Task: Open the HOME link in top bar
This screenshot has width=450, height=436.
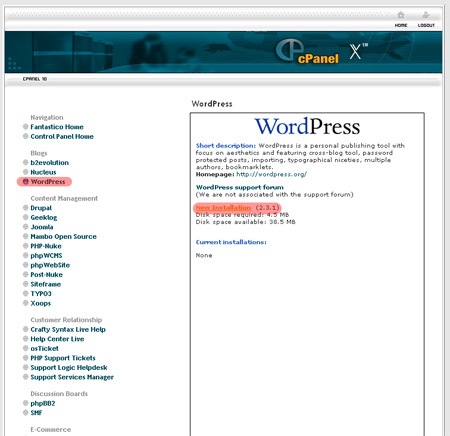Action: tap(401, 25)
